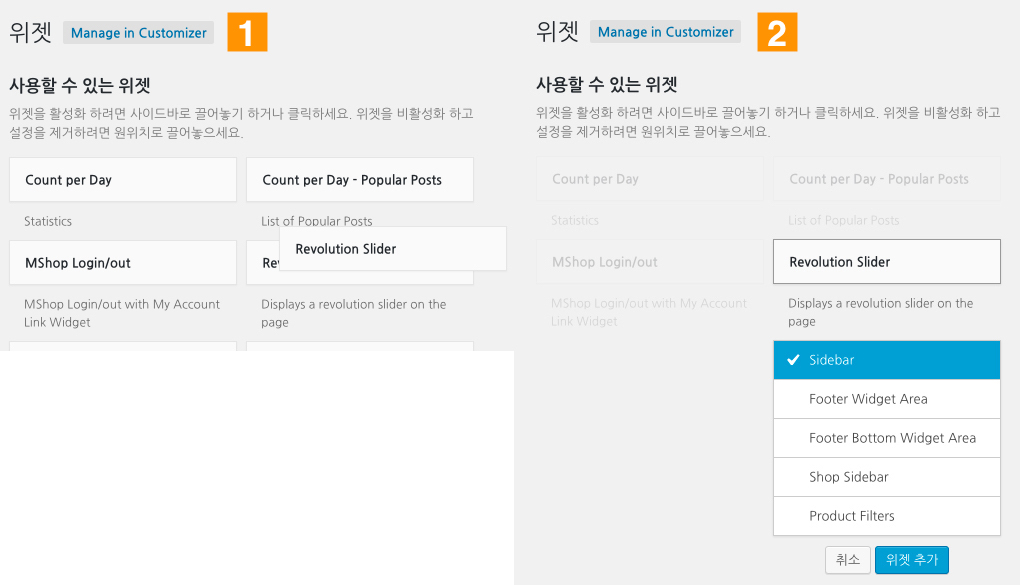The width and height of the screenshot is (1020, 585).
Task: Collapse the outlined Revolution Slider widget chooser
Action: [887, 262]
